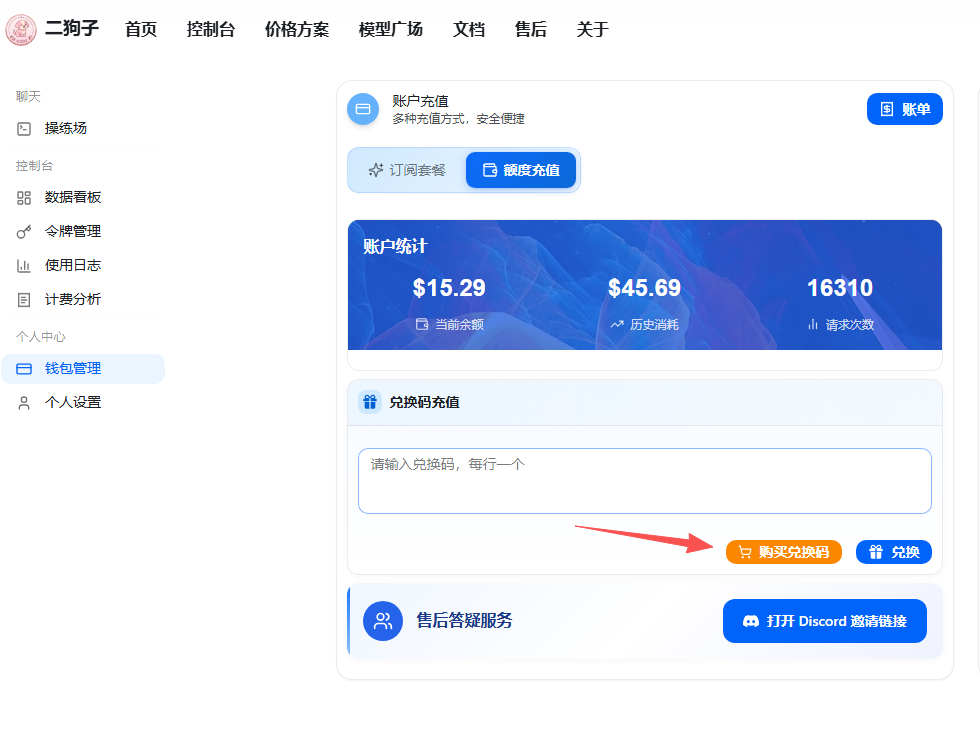Screen dimensions: 980x752
Task: Open the 数据看板 dashboard icon
Action: pyautogui.click(x=24, y=198)
